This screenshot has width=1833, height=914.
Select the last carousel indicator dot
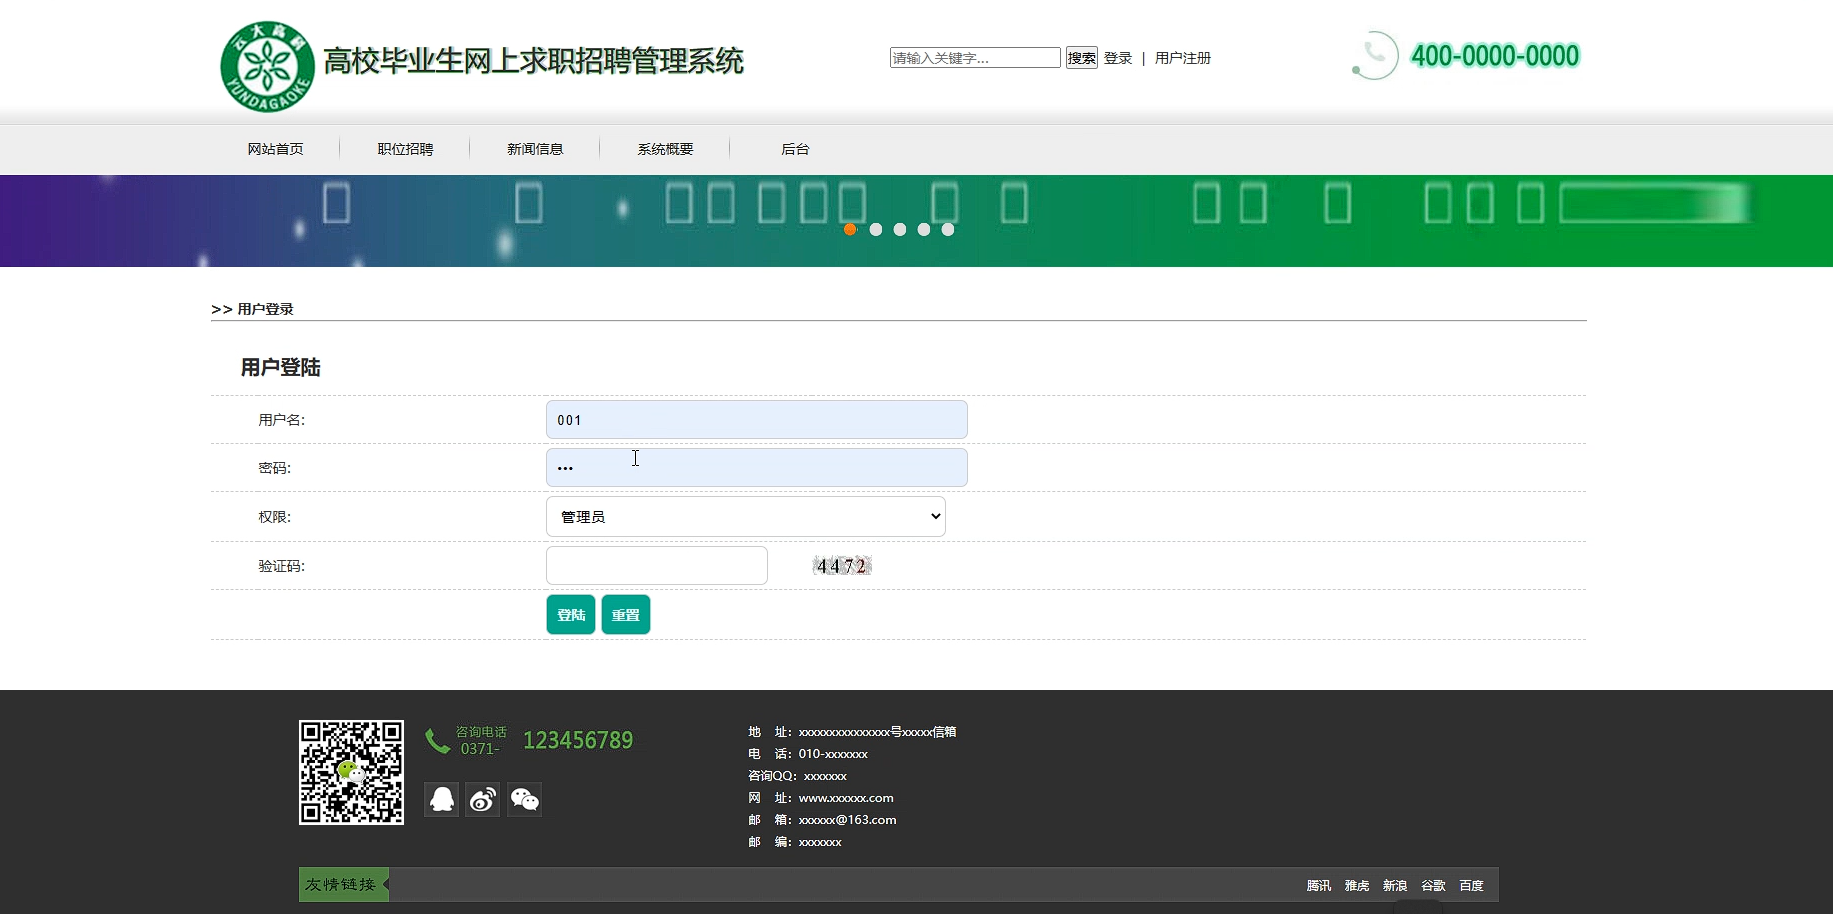pyautogui.click(x=948, y=229)
